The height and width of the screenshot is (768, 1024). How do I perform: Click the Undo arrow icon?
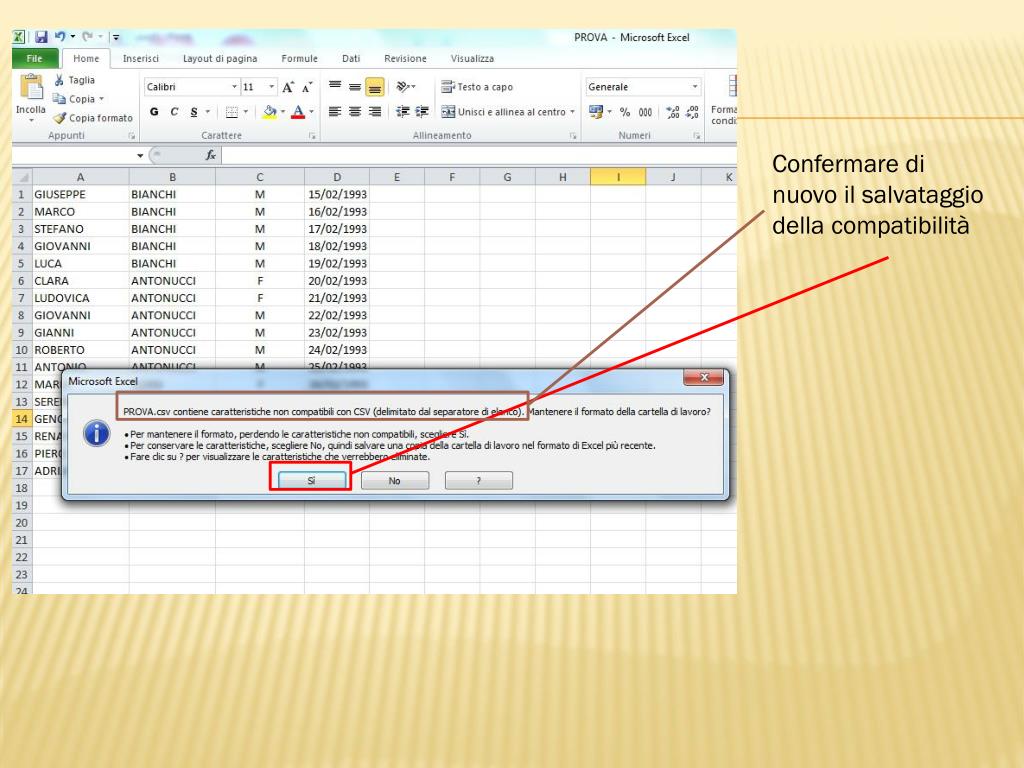click(x=60, y=37)
